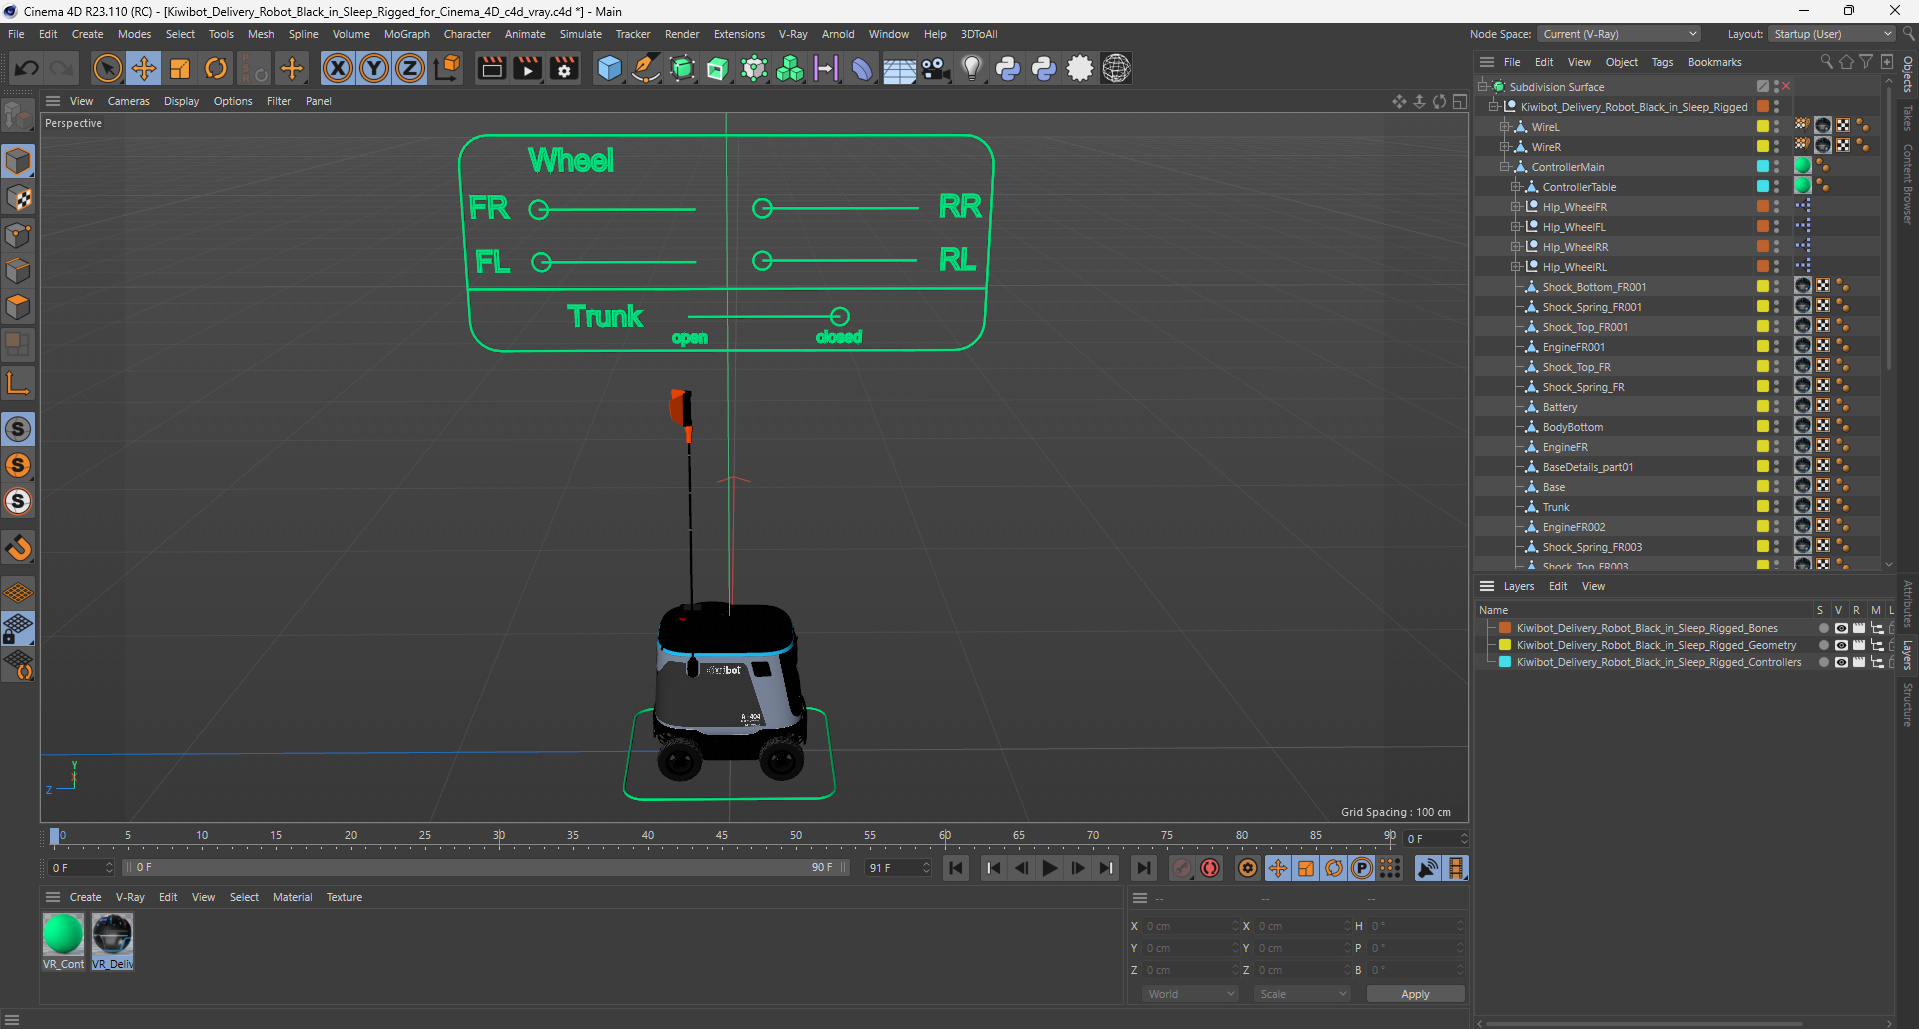Activate the Rotate tool
This screenshot has width=1919, height=1029.
(x=216, y=68)
